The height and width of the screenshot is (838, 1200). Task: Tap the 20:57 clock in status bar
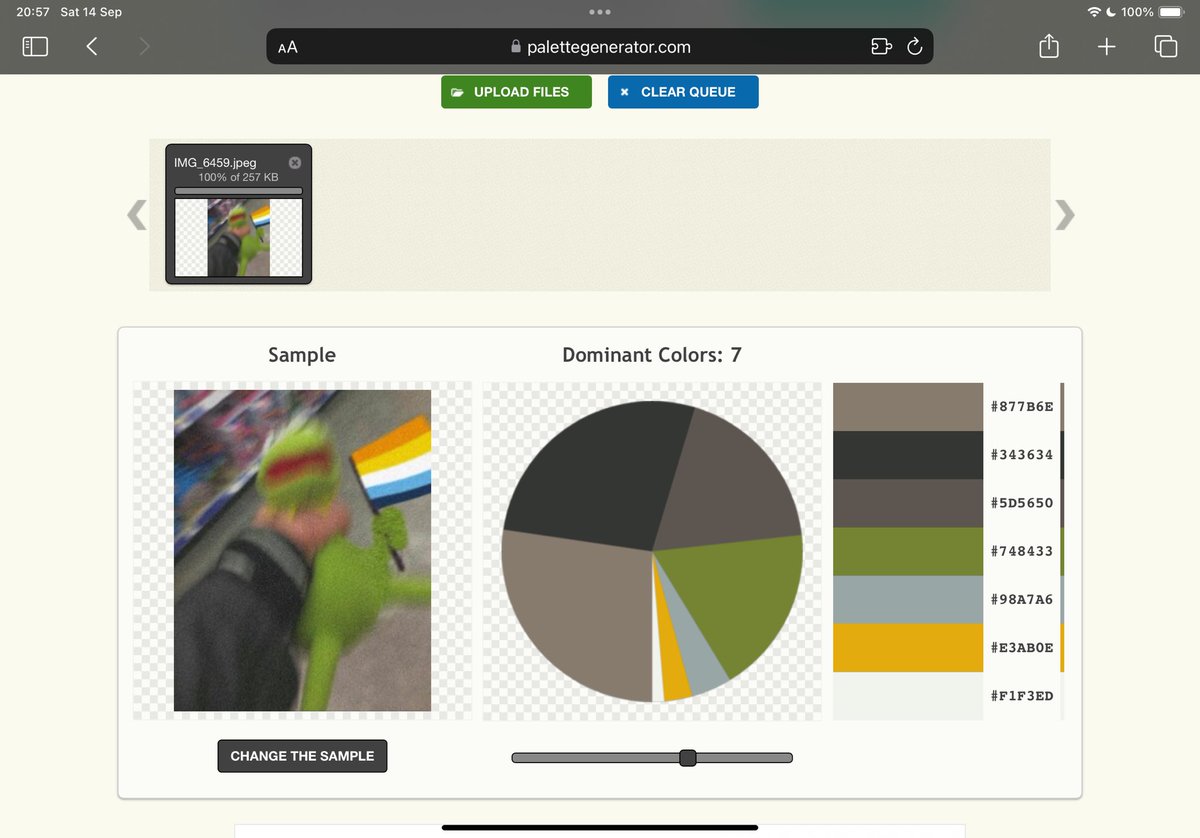pos(33,12)
